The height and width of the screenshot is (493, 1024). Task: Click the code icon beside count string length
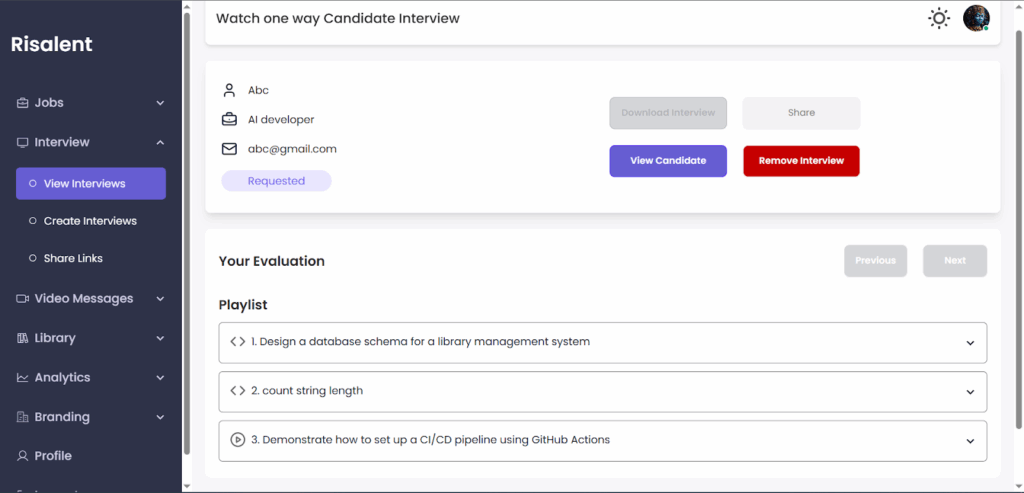pos(237,391)
